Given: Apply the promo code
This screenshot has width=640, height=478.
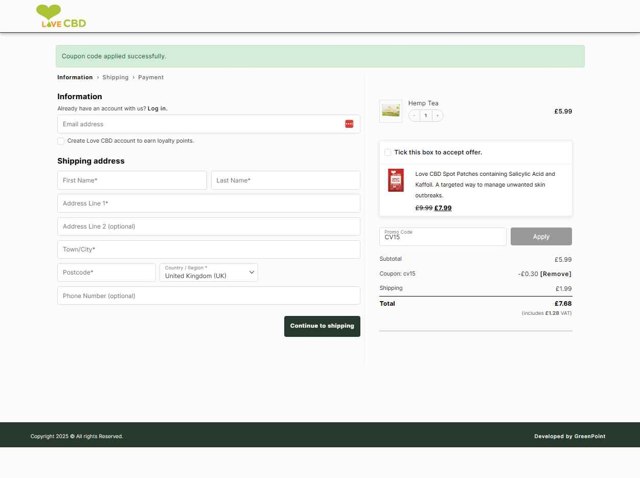Looking at the screenshot, I should pos(541,236).
